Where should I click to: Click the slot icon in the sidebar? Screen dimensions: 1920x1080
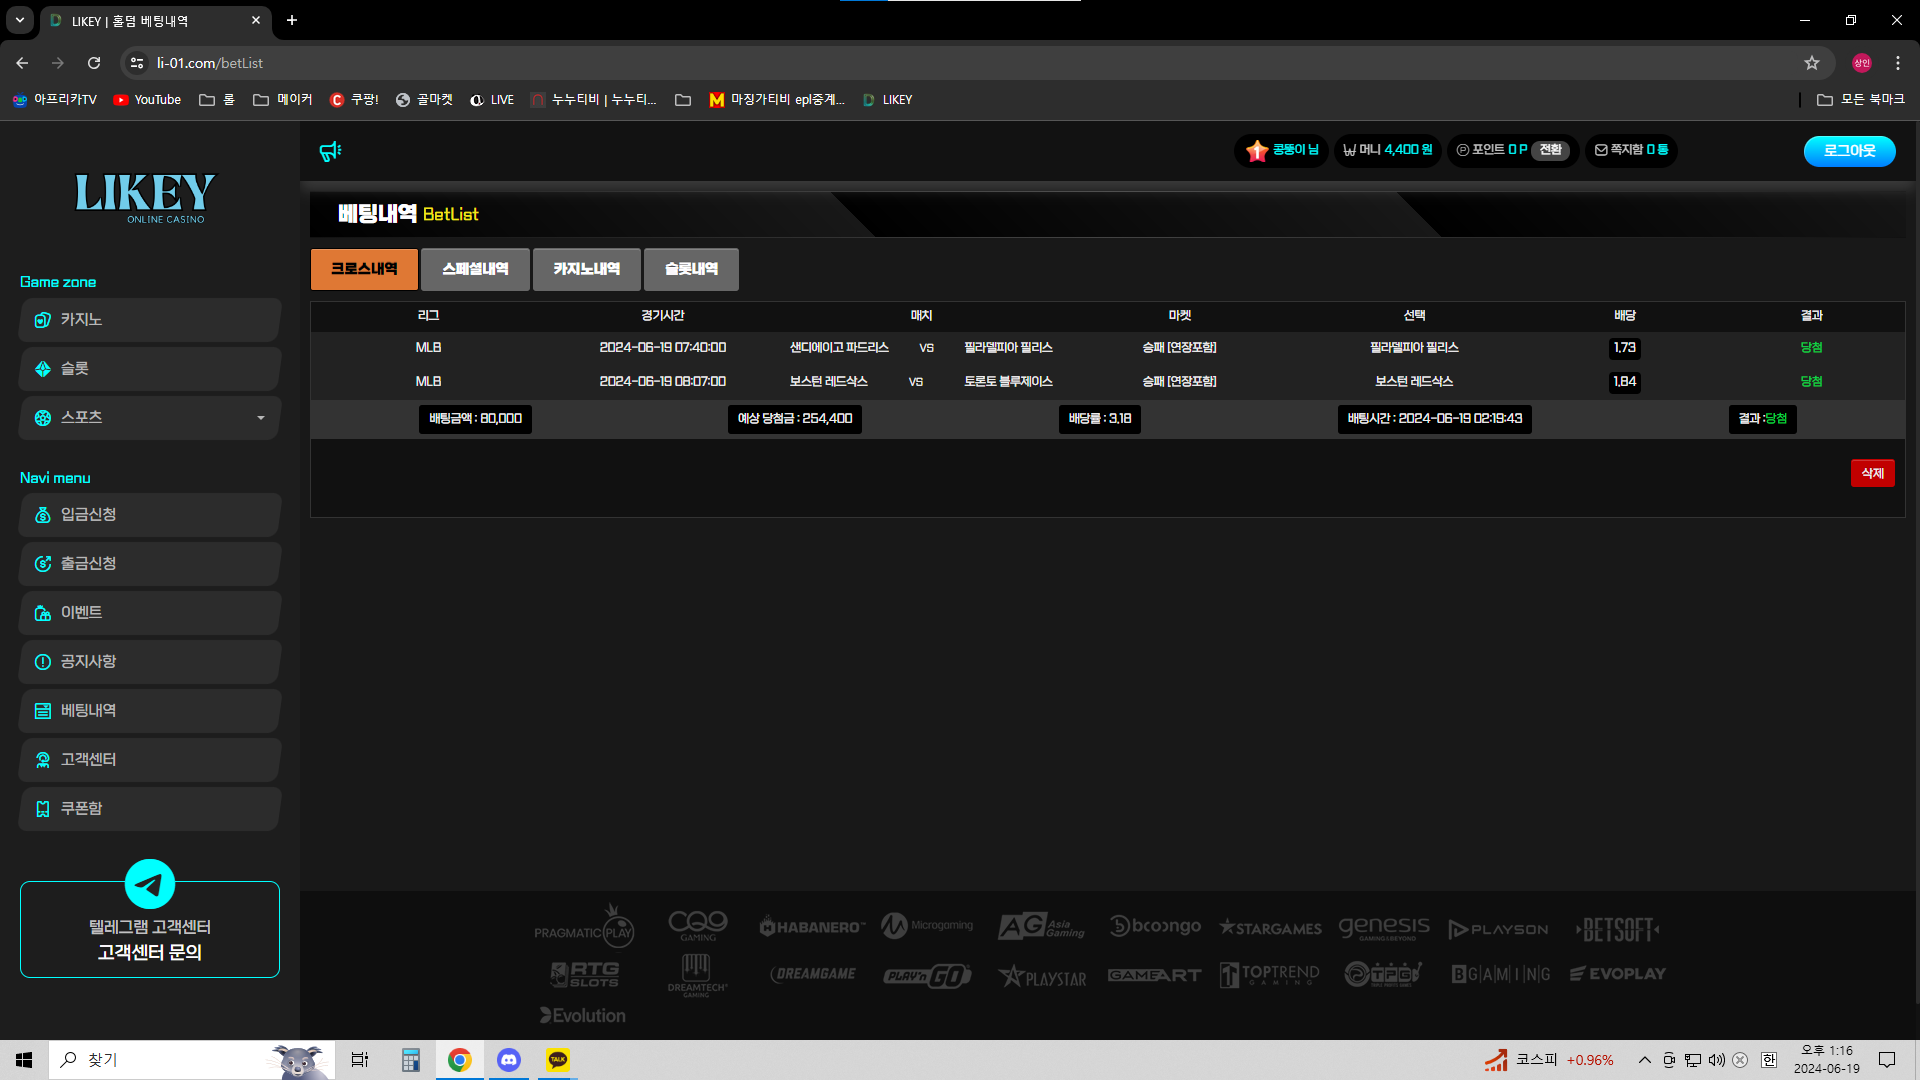[43, 369]
